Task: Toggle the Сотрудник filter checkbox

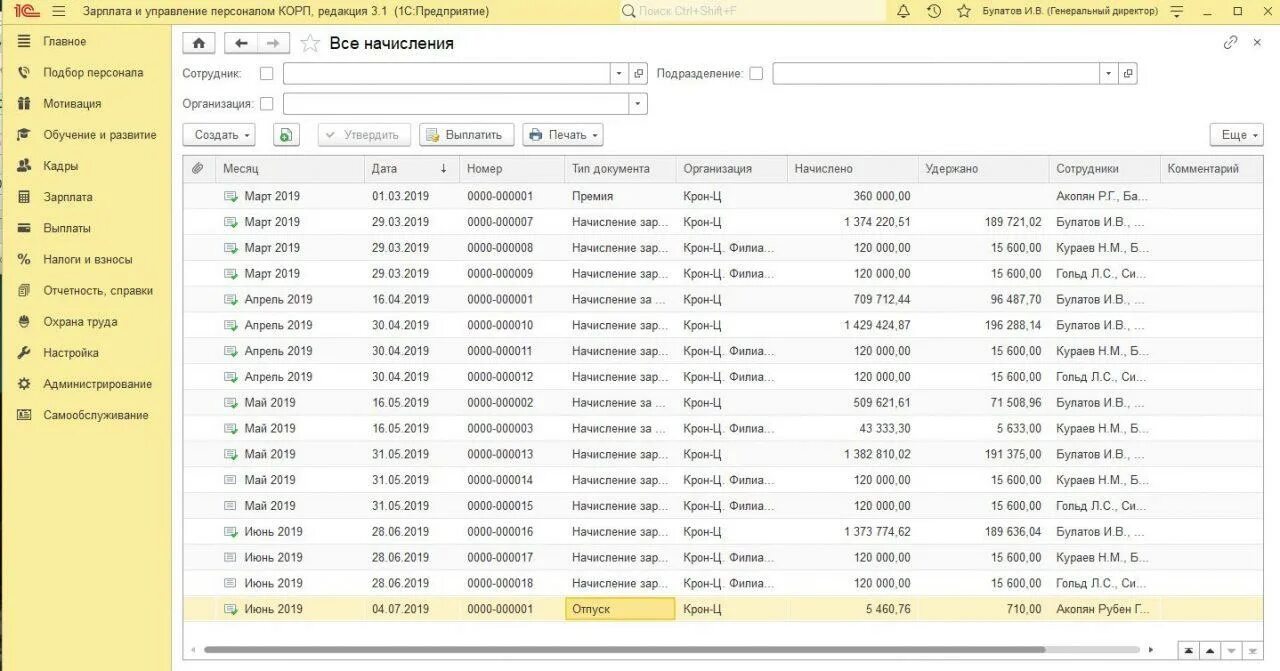Action: (266, 74)
